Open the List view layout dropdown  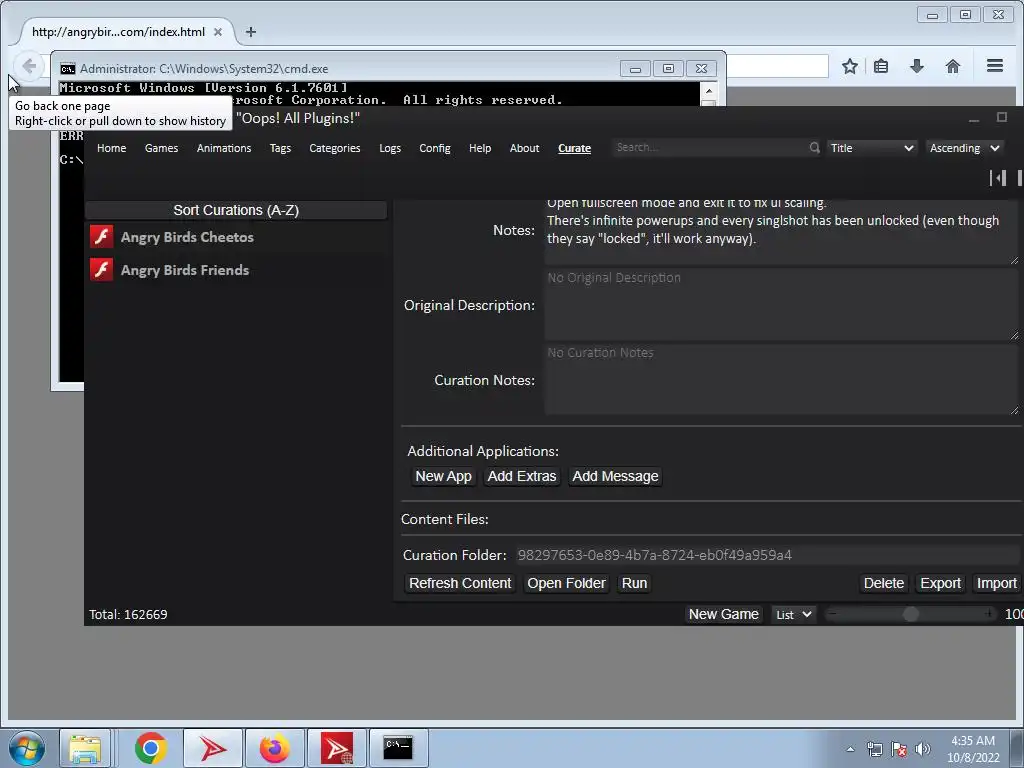coord(793,614)
